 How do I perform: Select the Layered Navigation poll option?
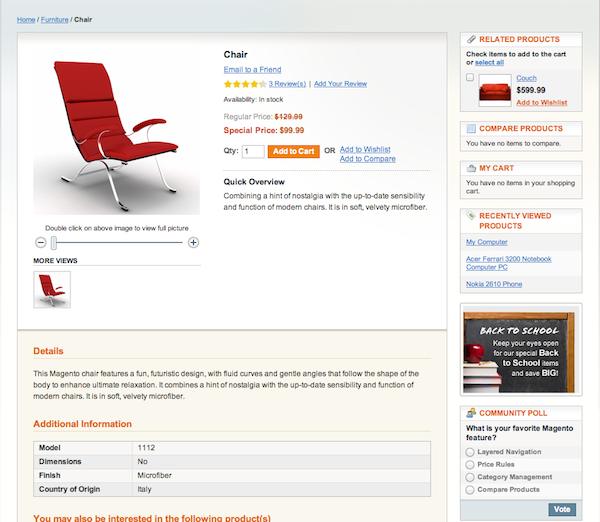coord(470,452)
